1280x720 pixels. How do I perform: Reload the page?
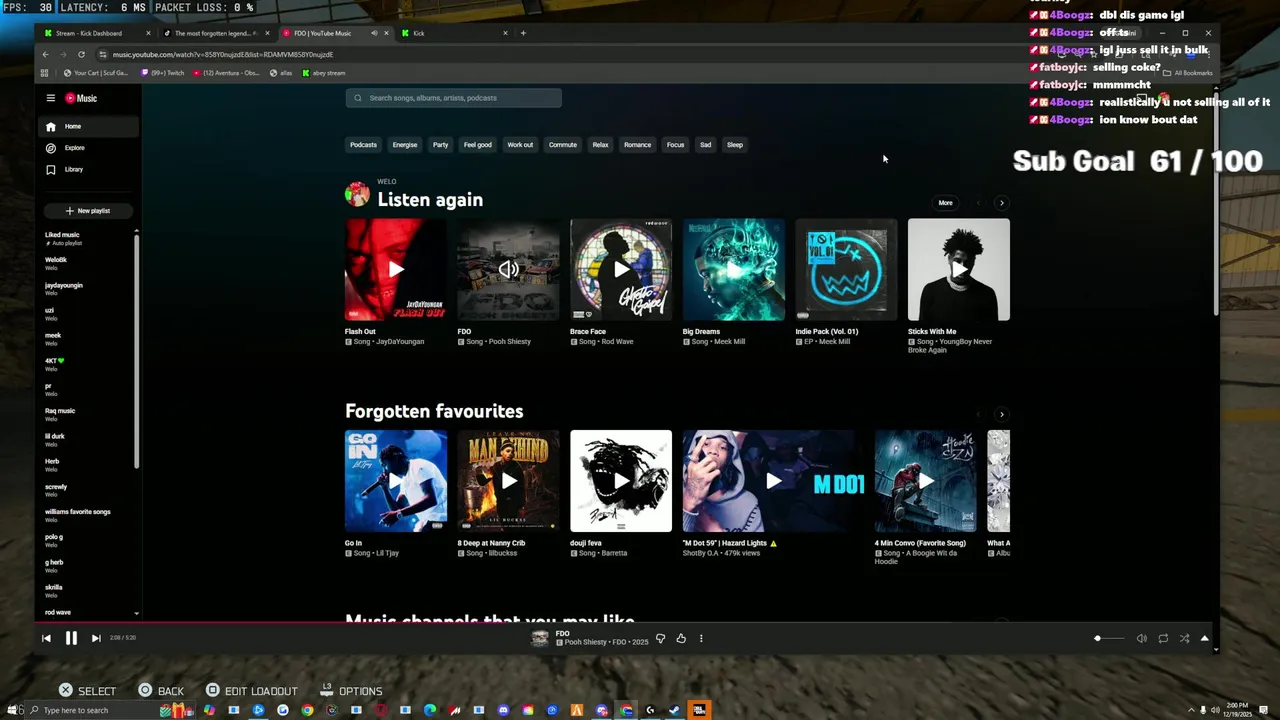81,54
